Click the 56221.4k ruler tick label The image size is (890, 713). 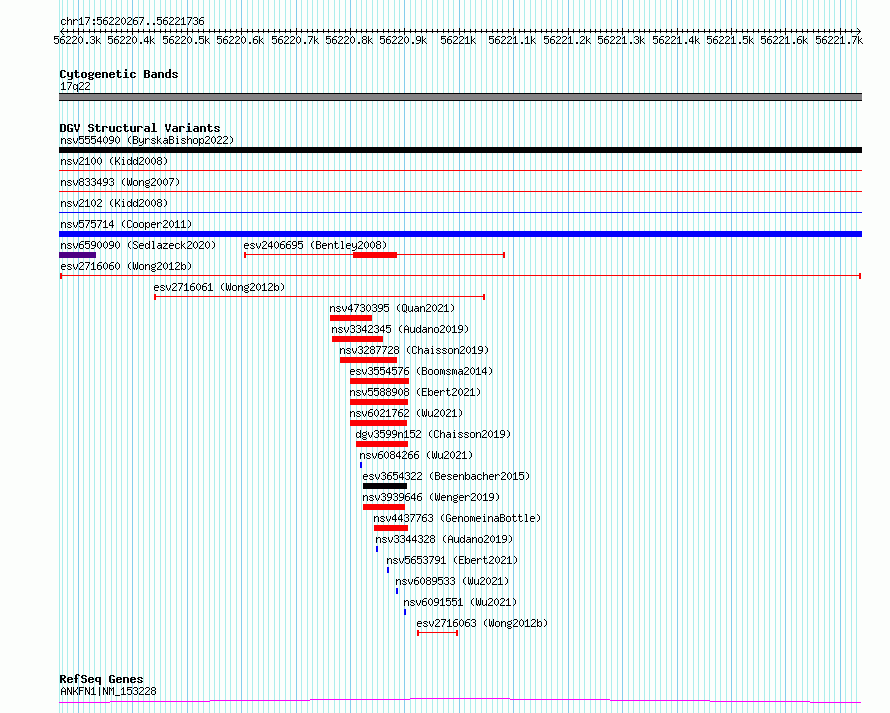(x=675, y=40)
